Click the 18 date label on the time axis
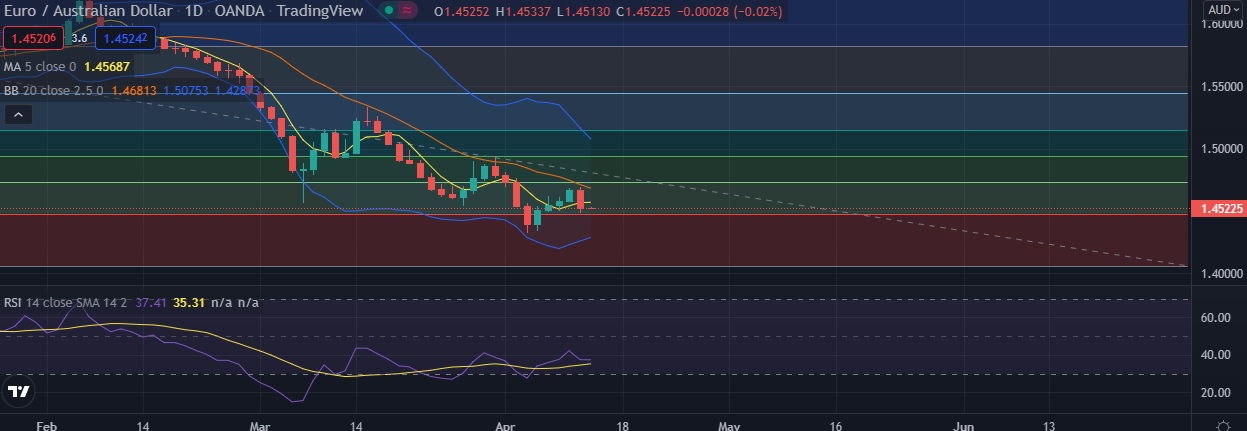1247x431 pixels. pos(623,426)
